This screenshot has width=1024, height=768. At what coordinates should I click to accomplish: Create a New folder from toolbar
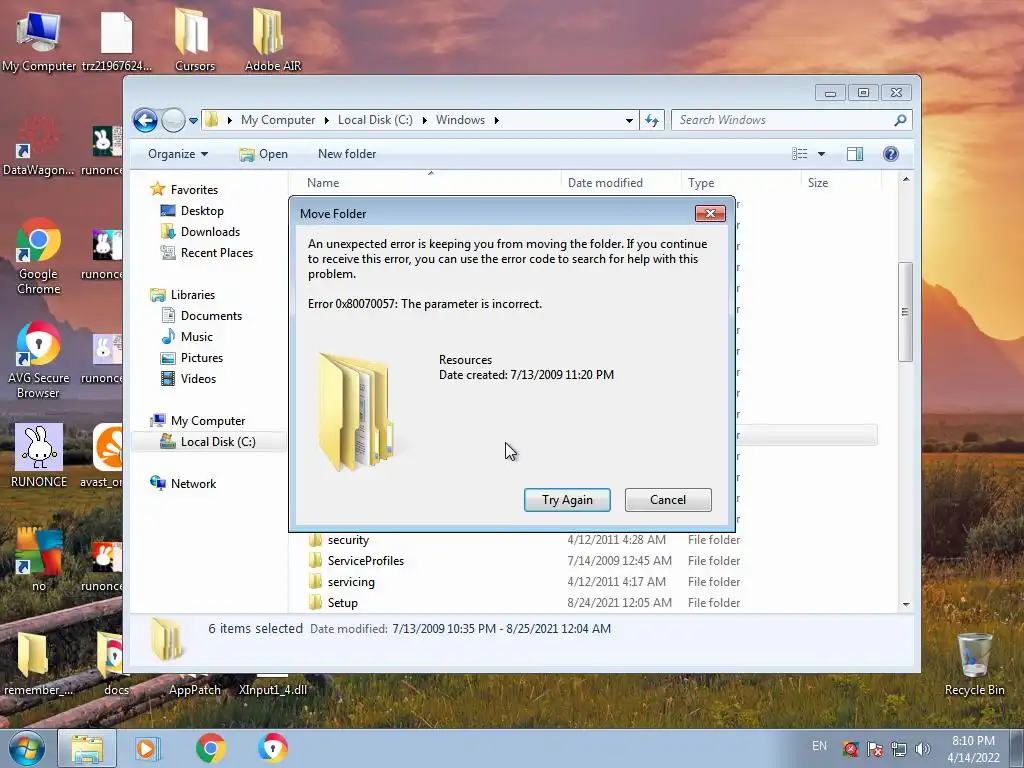pos(347,154)
